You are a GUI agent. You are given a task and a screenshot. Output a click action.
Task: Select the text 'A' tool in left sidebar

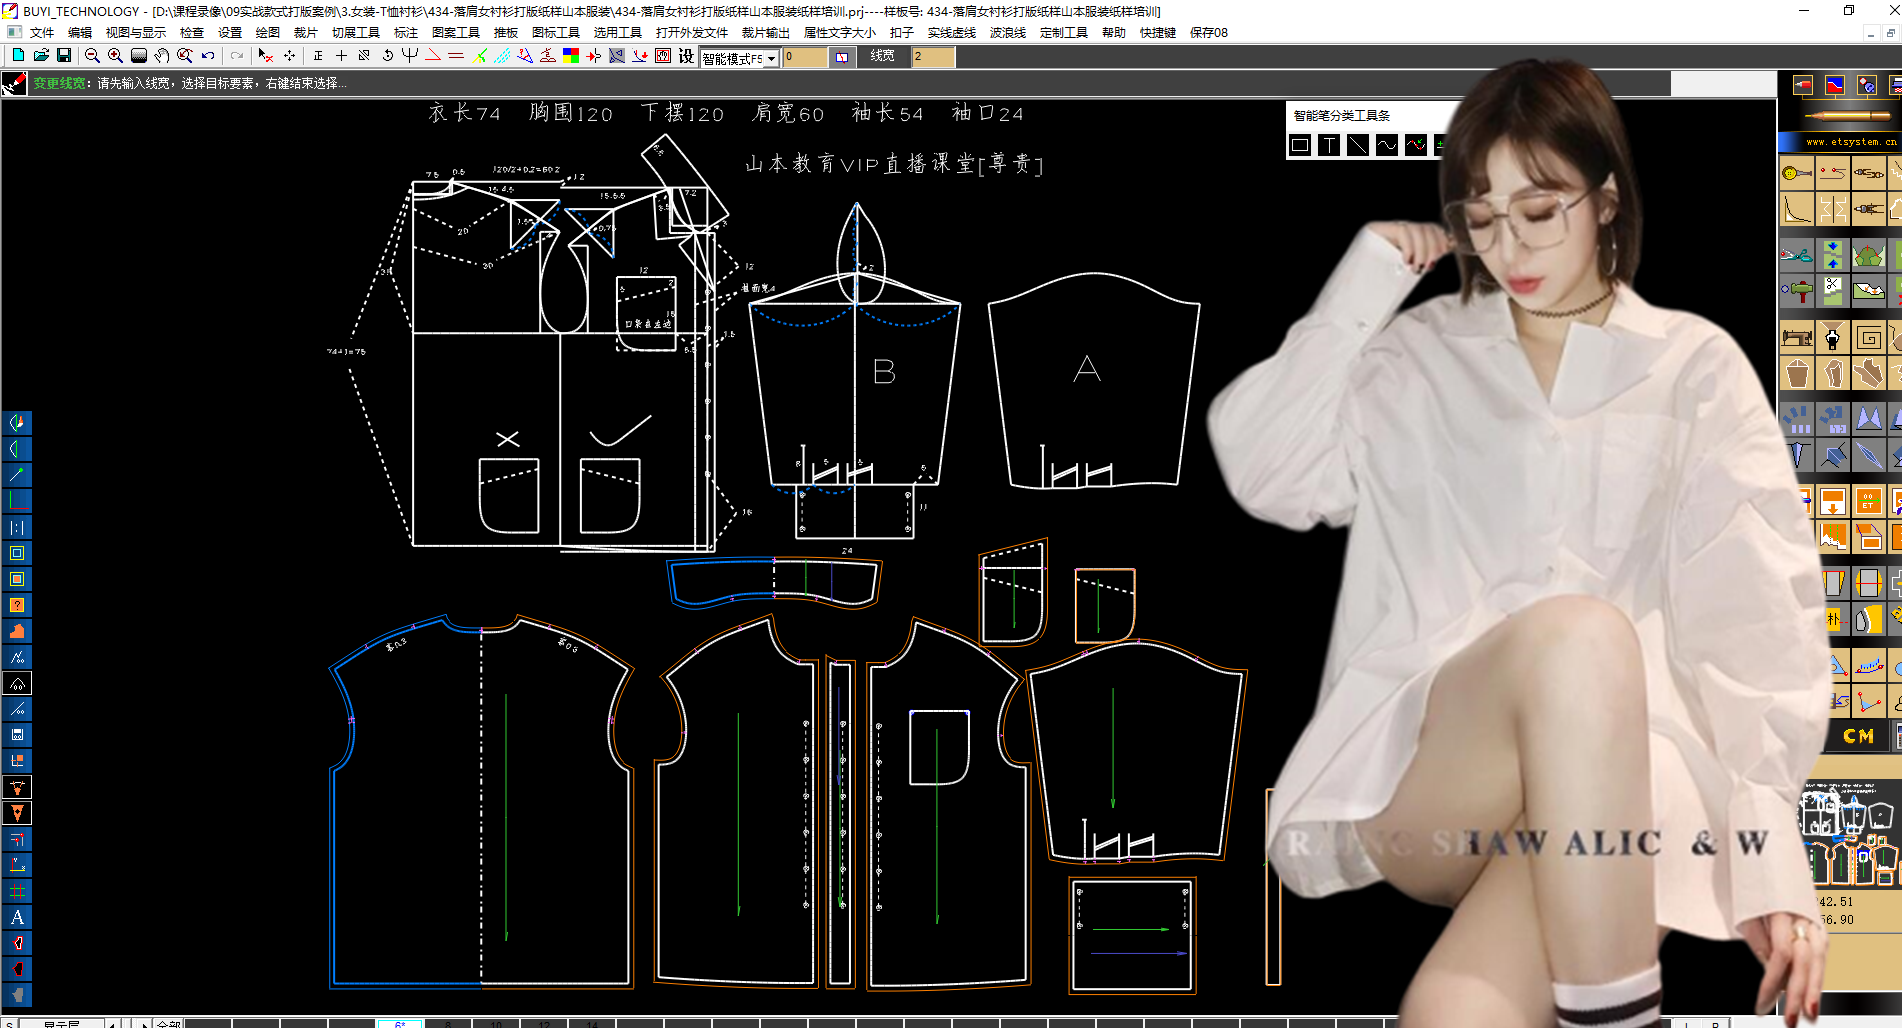click(x=17, y=917)
